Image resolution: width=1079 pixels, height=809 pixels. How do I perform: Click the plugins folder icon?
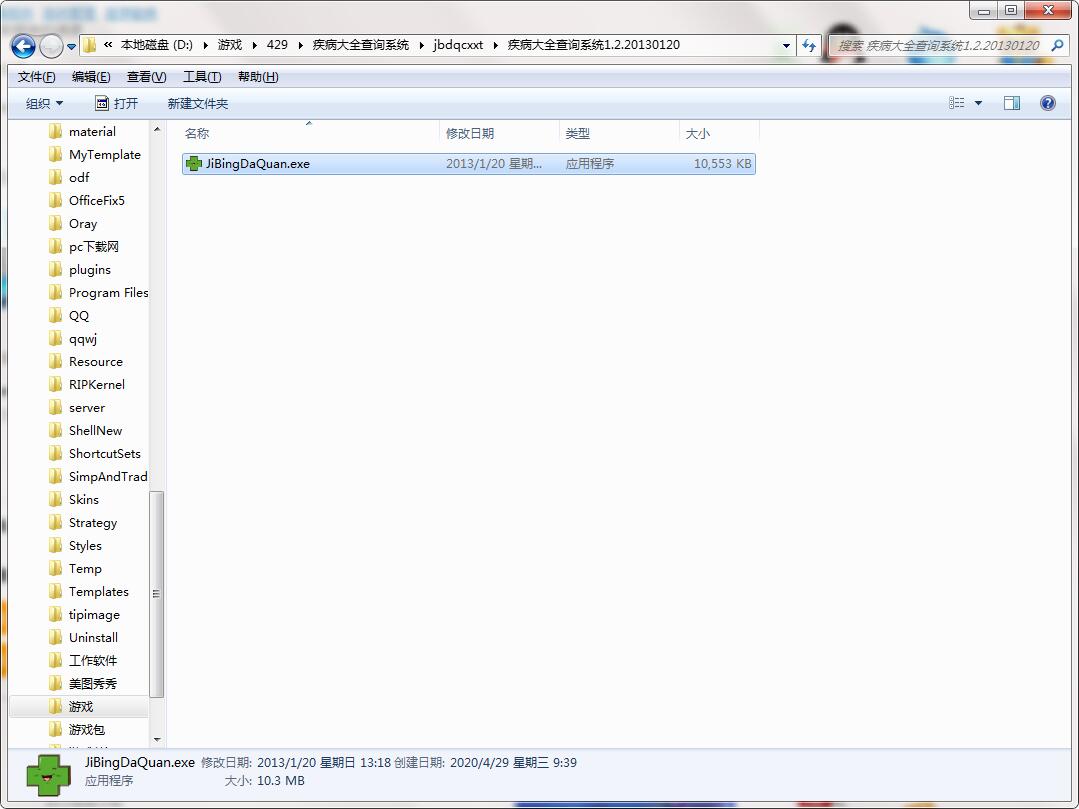pos(56,270)
